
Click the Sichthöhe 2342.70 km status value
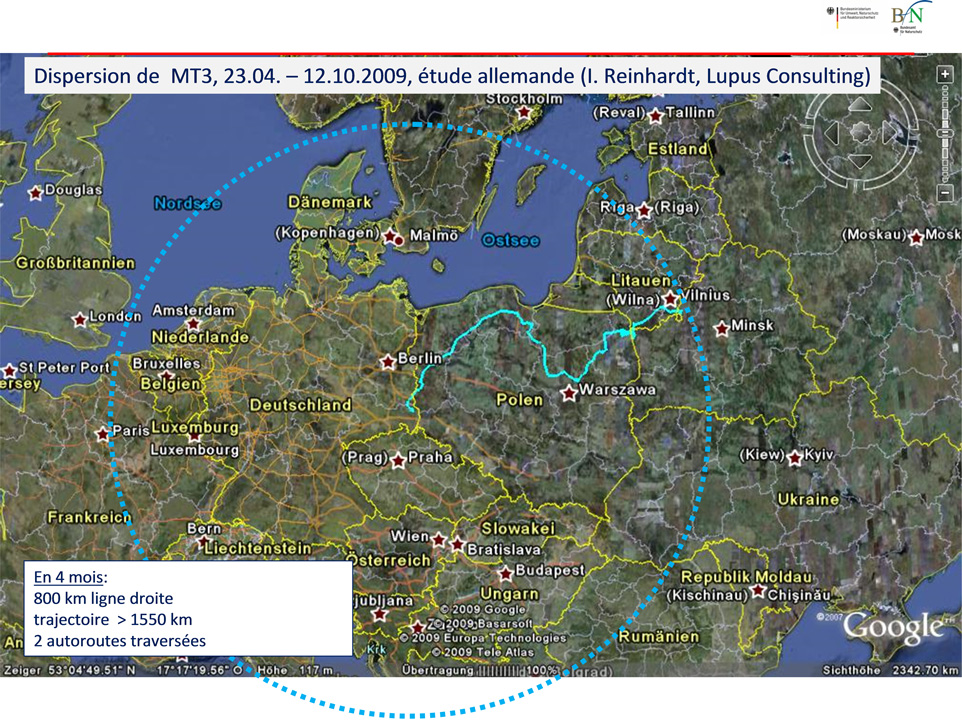pyautogui.click(x=890, y=670)
